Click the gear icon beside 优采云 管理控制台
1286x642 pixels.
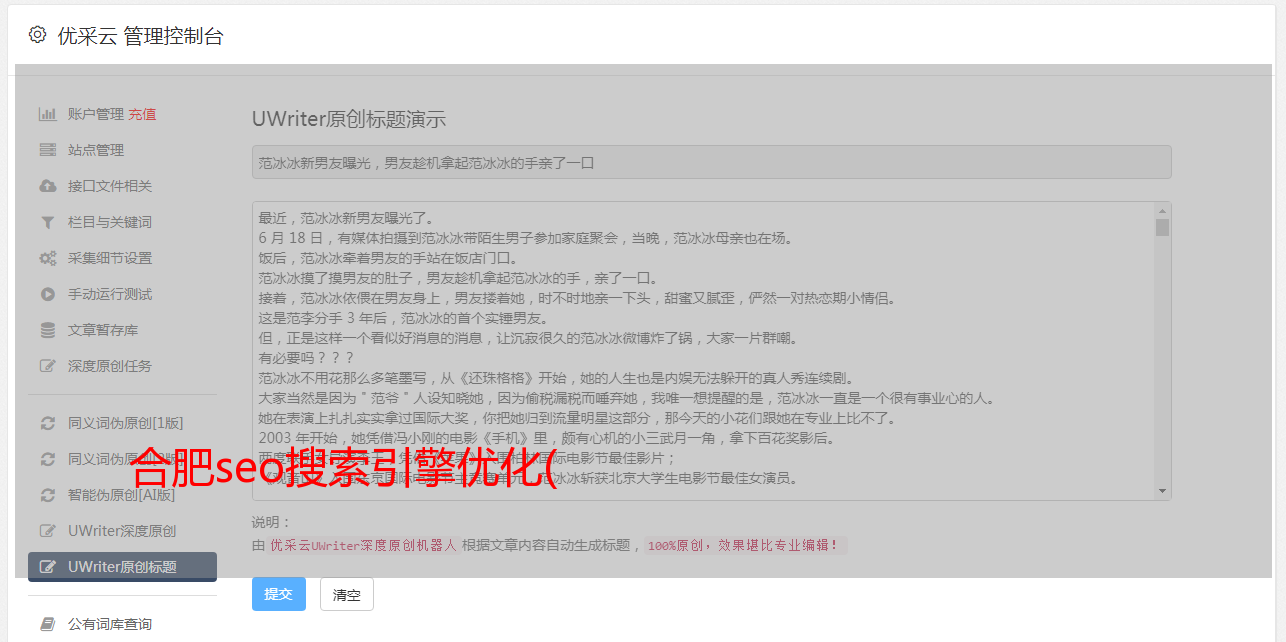pyautogui.click(x=37, y=35)
